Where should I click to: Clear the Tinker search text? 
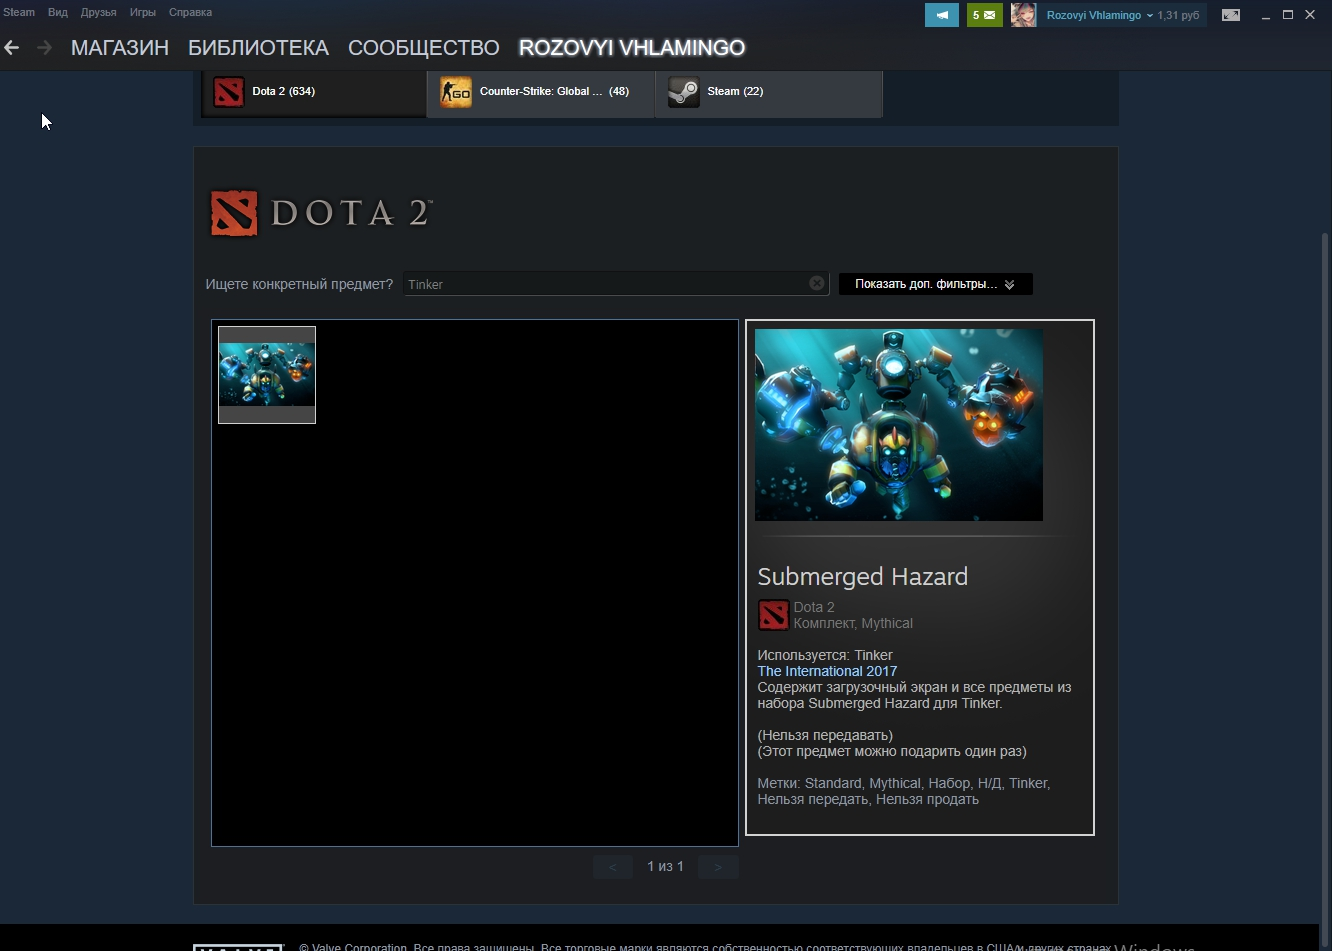(x=817, y=283)
